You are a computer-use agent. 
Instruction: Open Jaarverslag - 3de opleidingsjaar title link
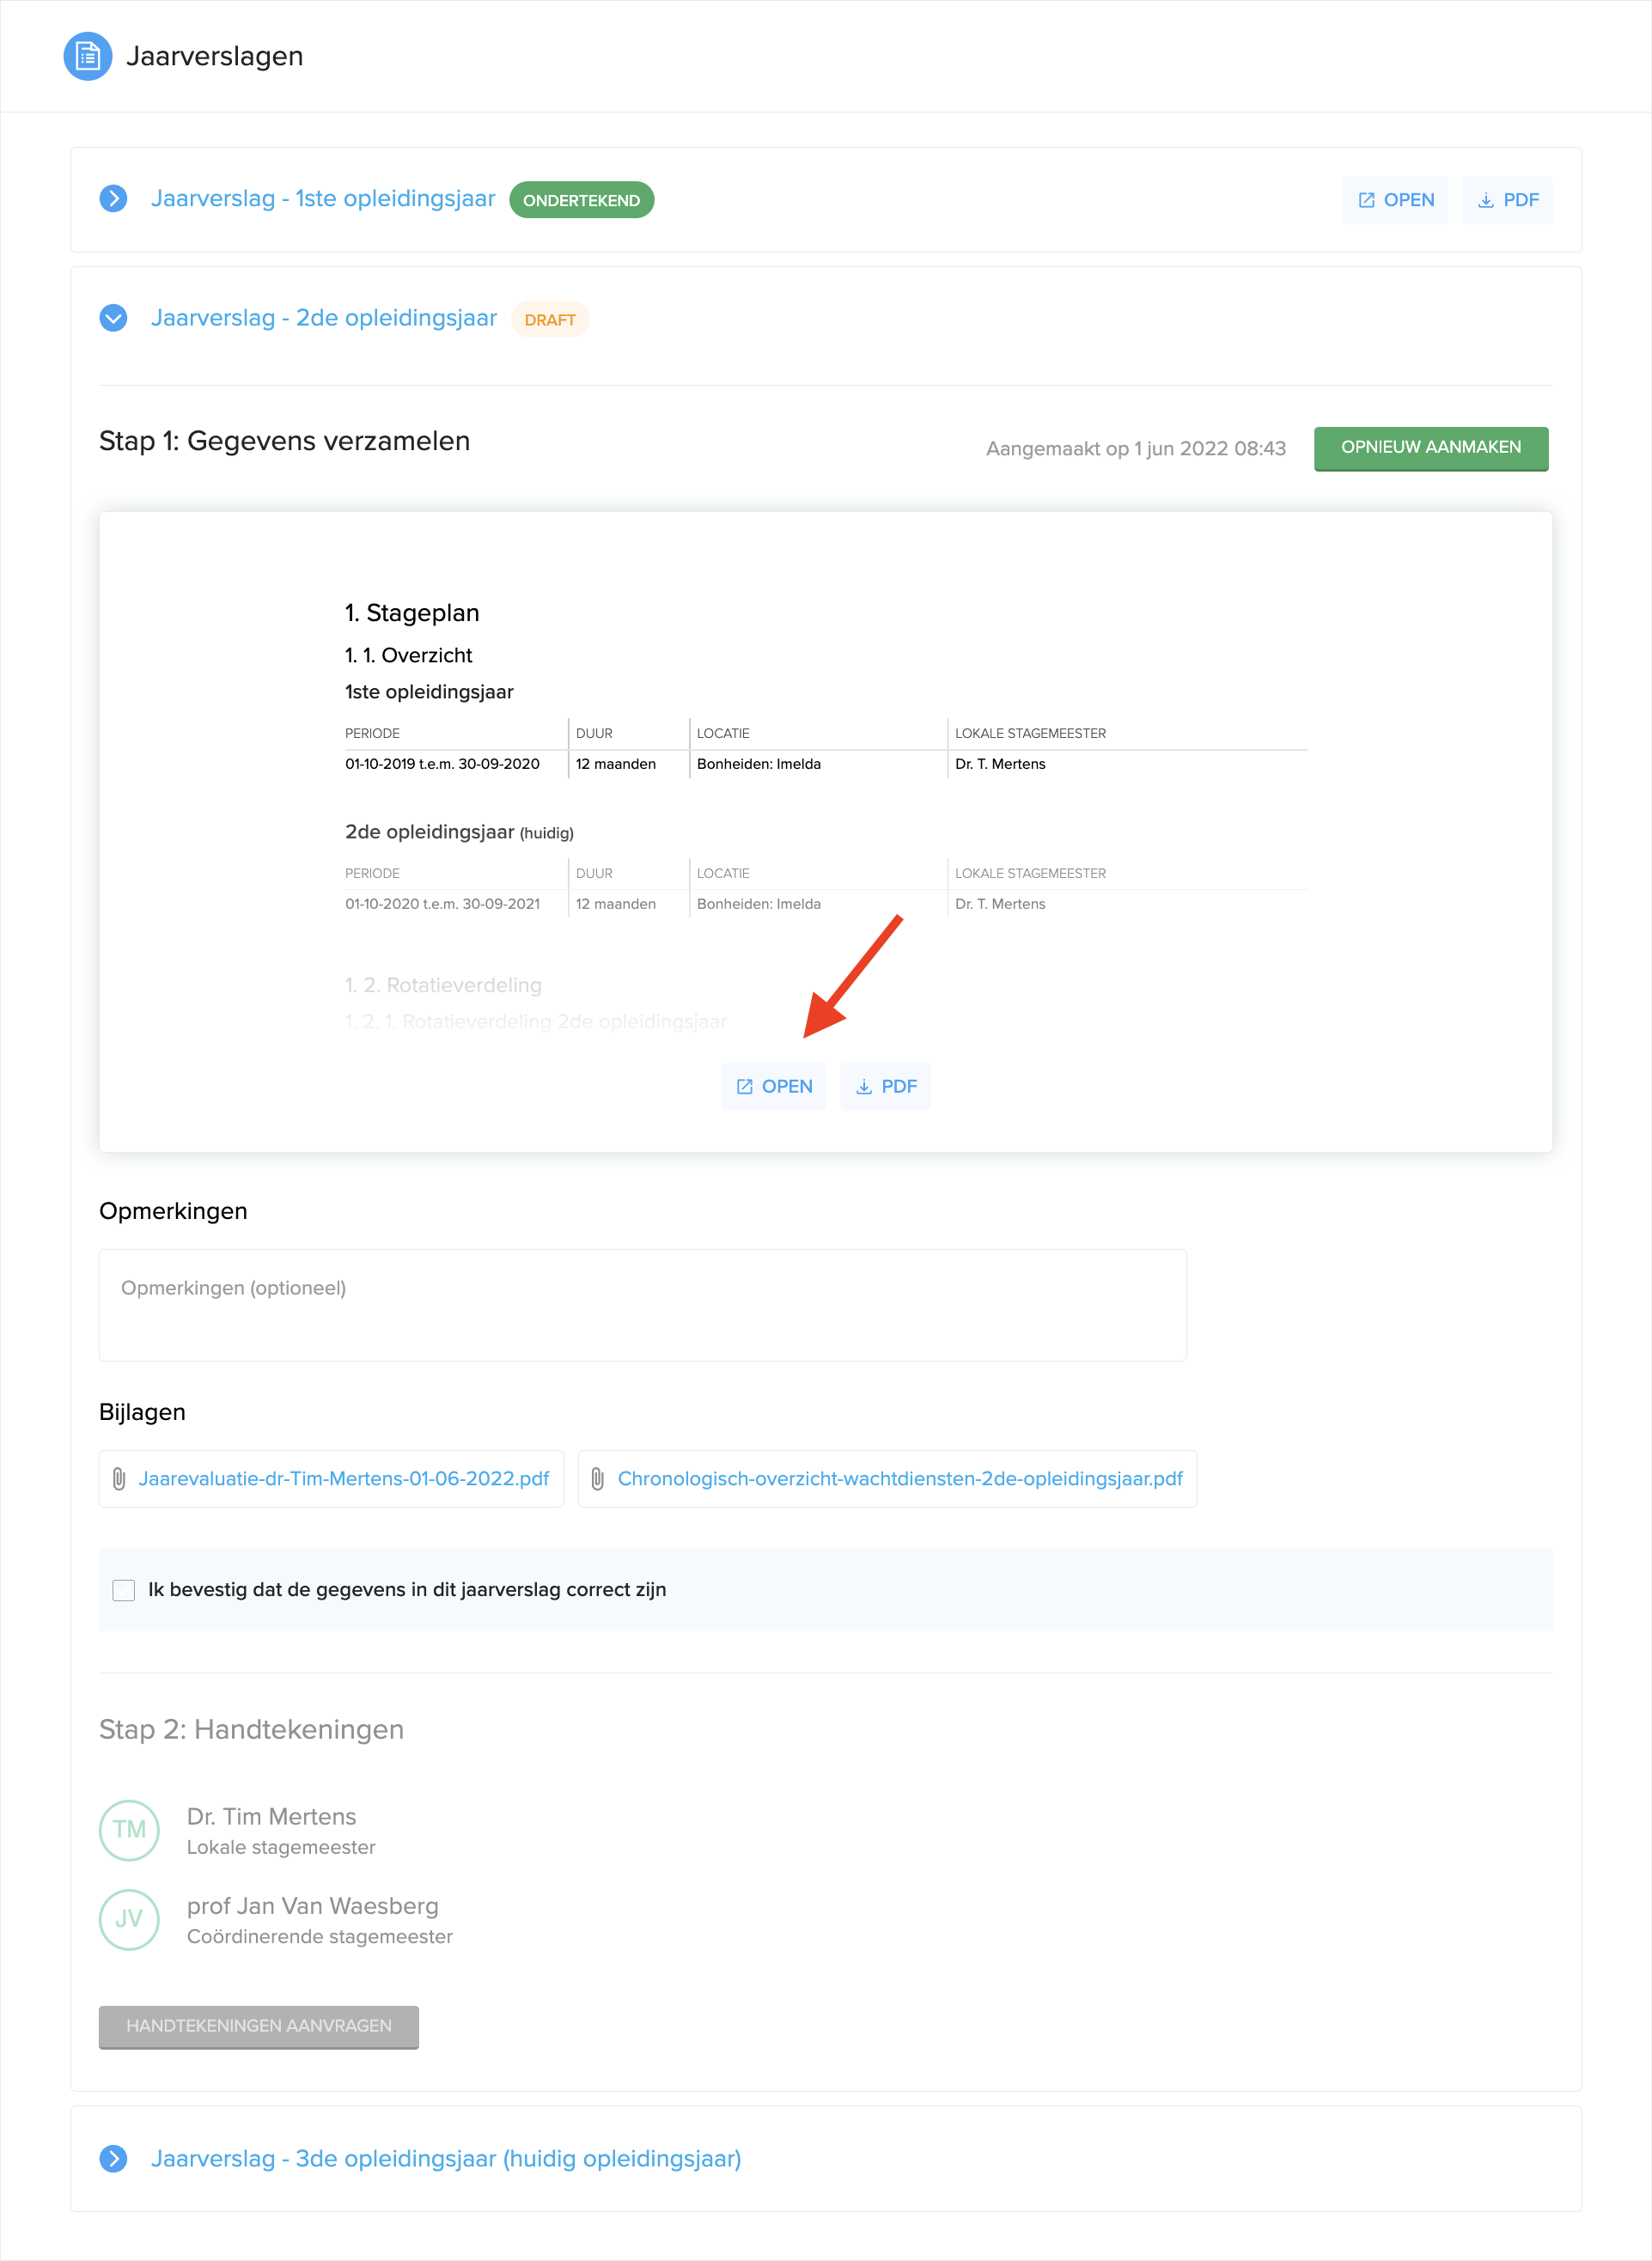point(446,2159)
